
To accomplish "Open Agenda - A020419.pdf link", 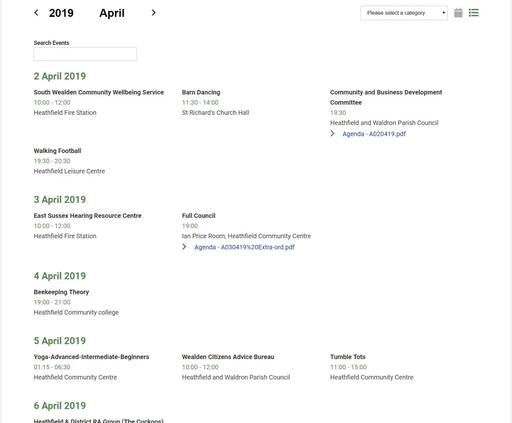I will coord(374,134).
